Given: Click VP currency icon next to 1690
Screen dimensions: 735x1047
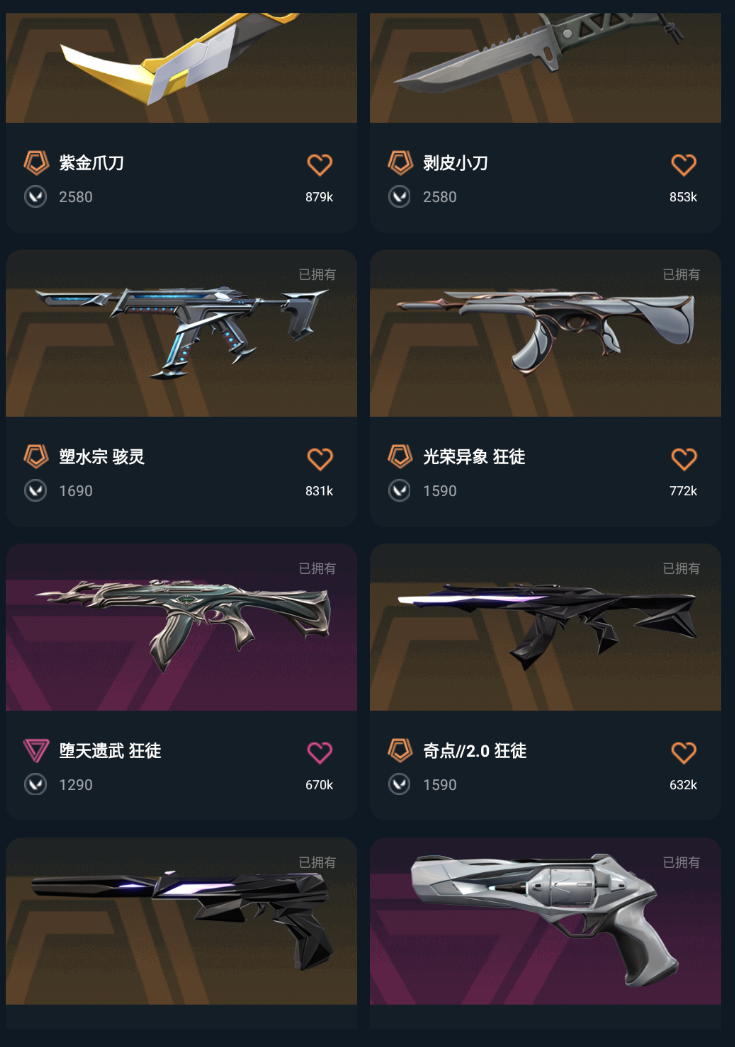Looking at the screenshot, I should pyautogui.click(x=35, y=491).
